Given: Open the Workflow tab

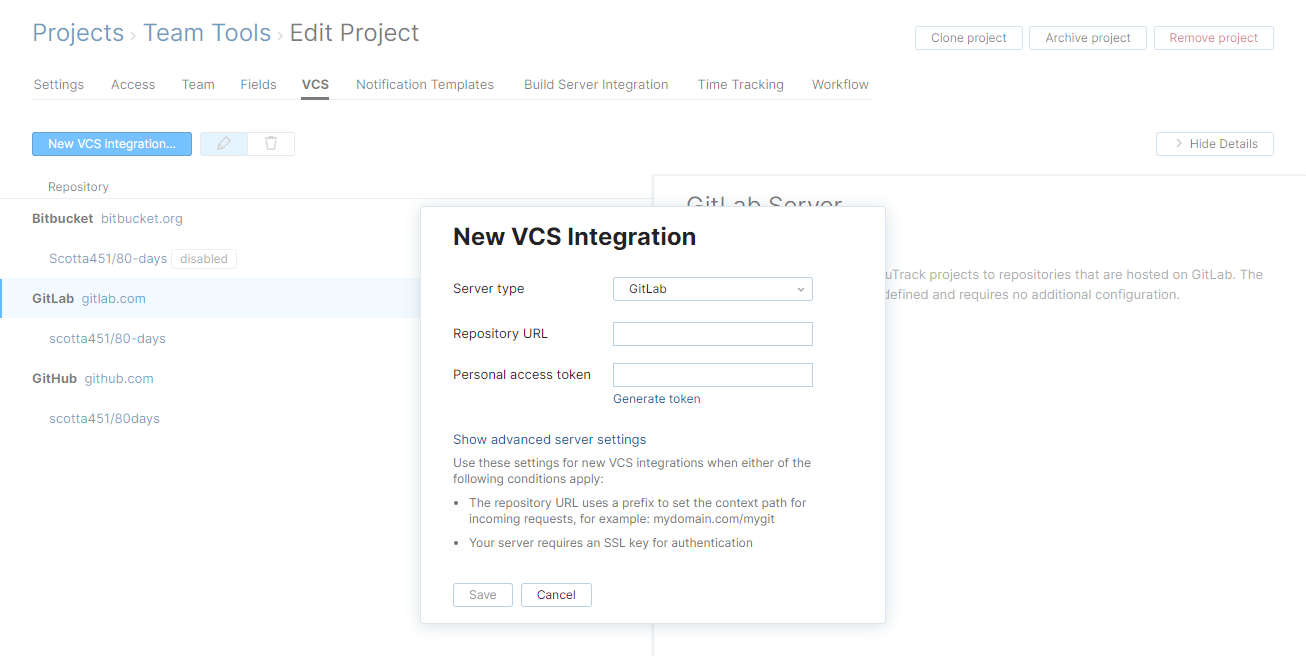Looking at the screenshot, I should click(x=839, y=84).
